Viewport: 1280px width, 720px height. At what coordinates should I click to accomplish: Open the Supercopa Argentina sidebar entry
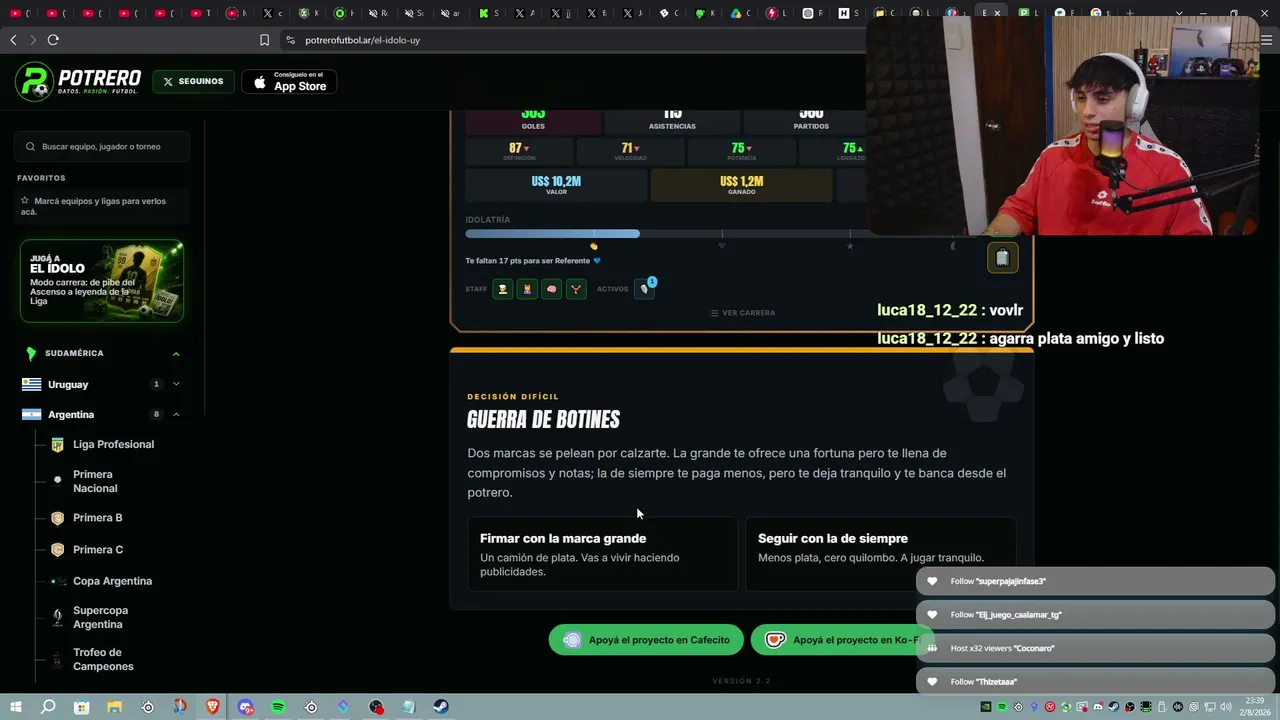[100, 618]
